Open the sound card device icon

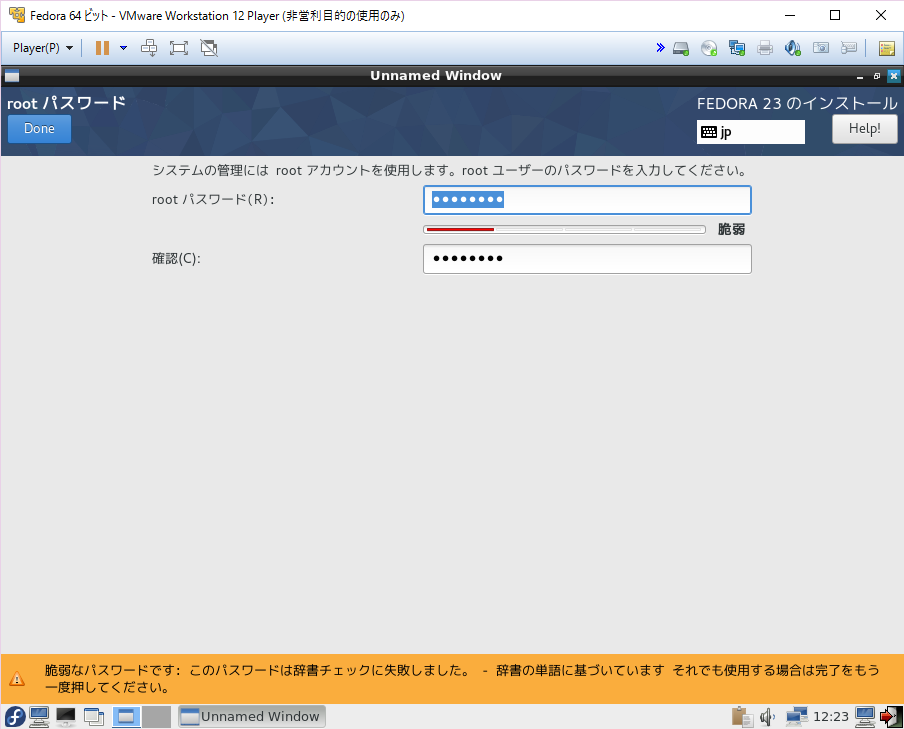click(792, 47)
